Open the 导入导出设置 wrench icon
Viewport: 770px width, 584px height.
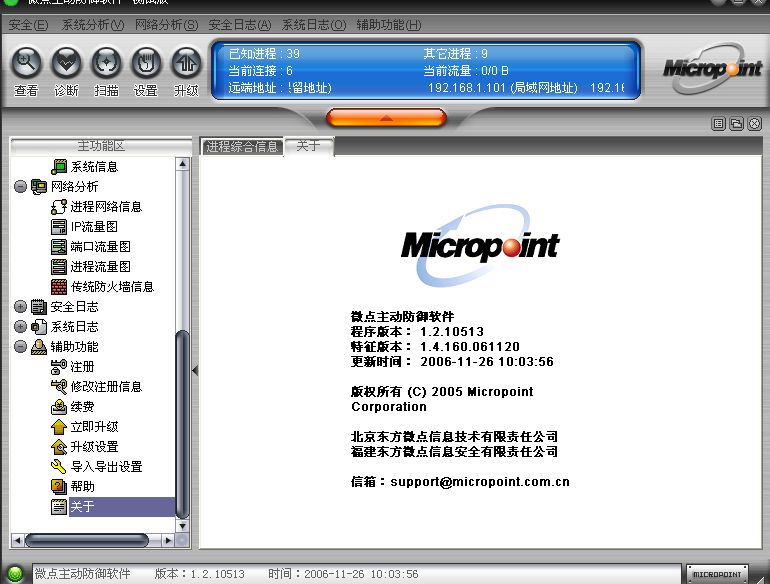coord(59,467)
